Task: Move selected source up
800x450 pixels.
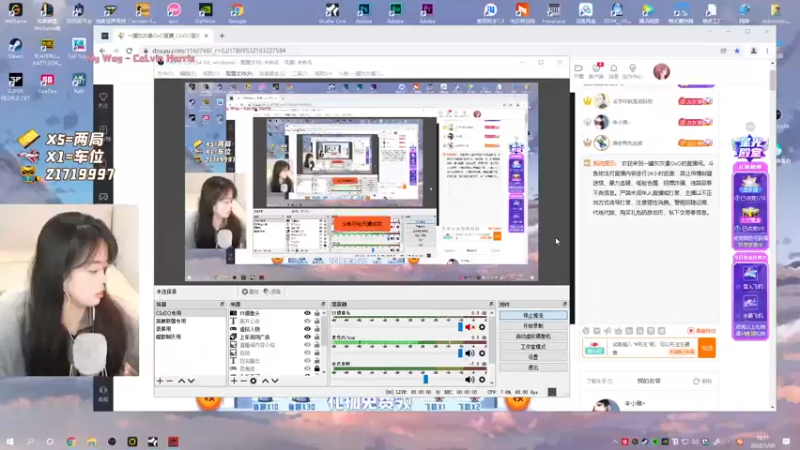Action: 265,381
